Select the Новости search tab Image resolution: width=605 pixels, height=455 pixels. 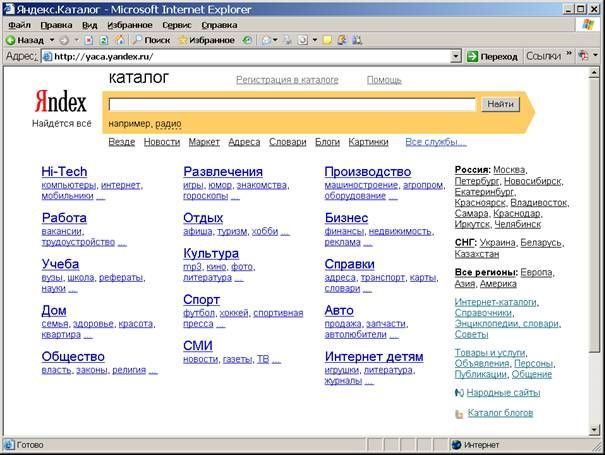tap(162, 142)
